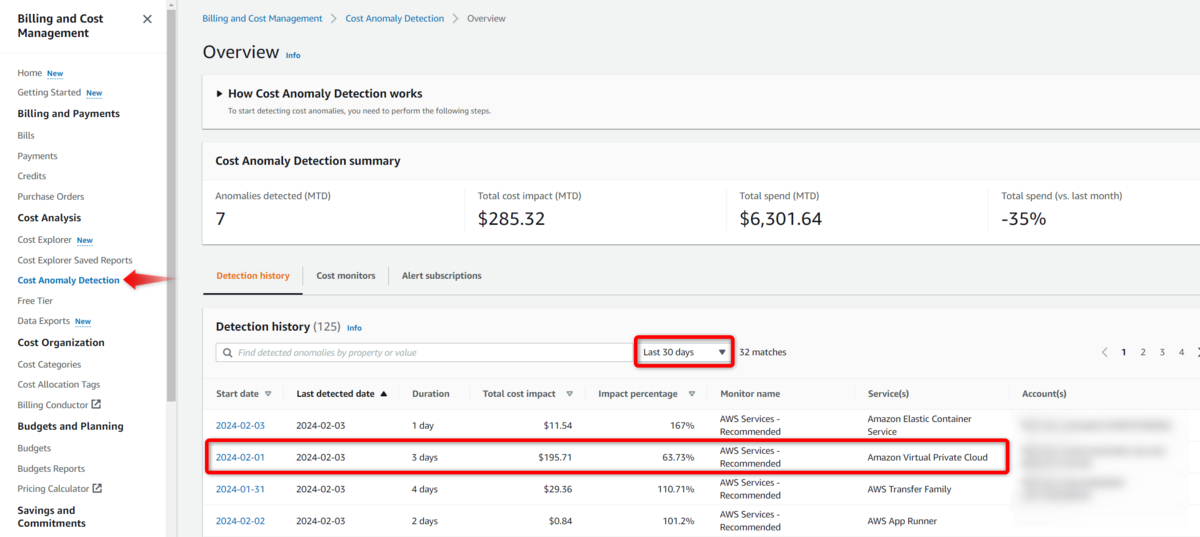This screenshot has height=537, width=1200.
Task: Open the Last 30 days dropdown
Action: point(684,352)
